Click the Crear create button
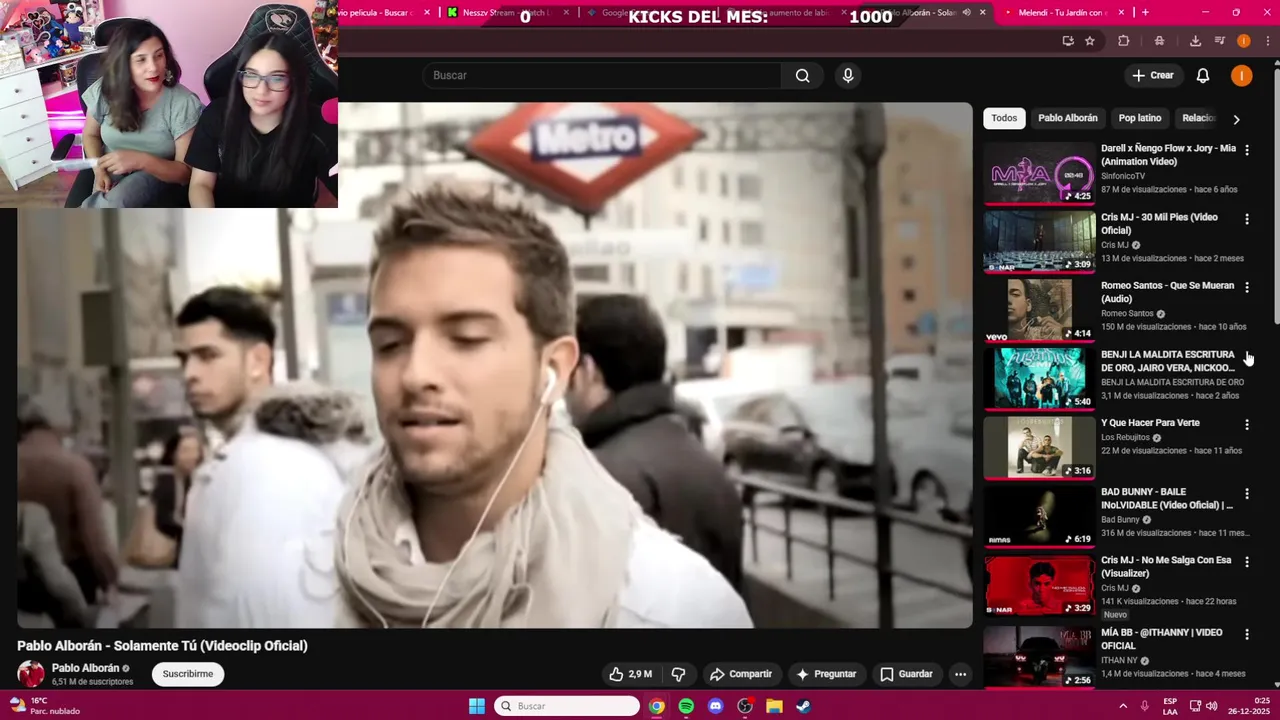Image resolution: width=1280 pixels, height=720 pixels. [1152, 75]
